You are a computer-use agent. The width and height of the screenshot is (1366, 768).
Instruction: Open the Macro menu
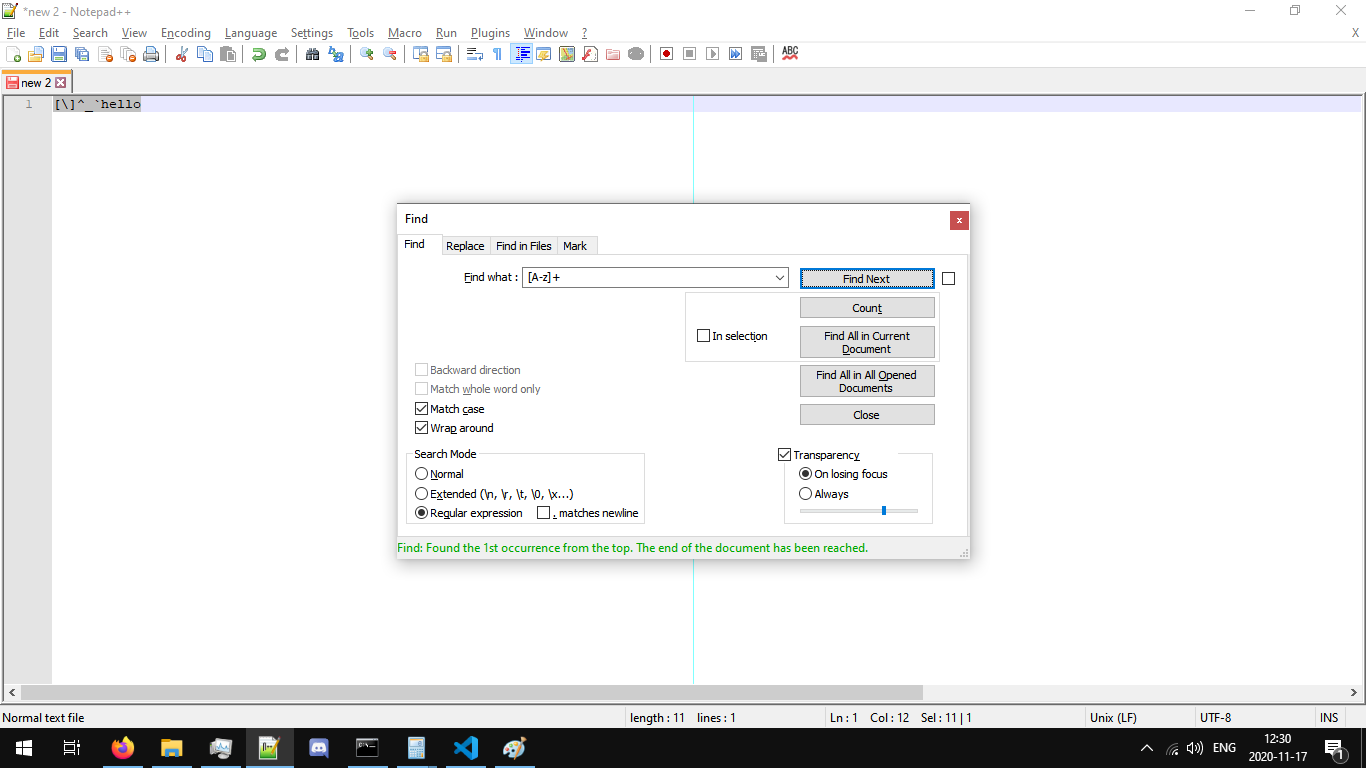point(405,33)
